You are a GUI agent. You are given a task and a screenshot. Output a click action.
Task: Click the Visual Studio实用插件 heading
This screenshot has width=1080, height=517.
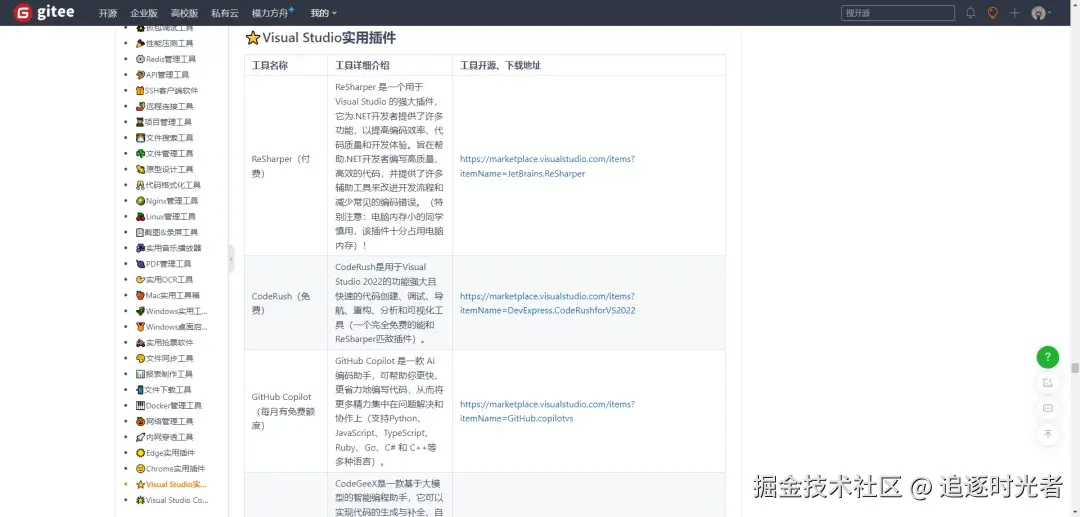click(321, 38)
